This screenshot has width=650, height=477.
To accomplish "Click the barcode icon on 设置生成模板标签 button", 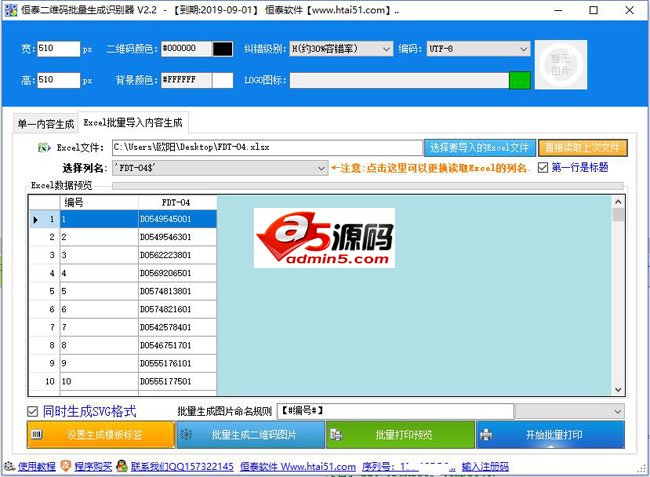I will tap(37, 434).
